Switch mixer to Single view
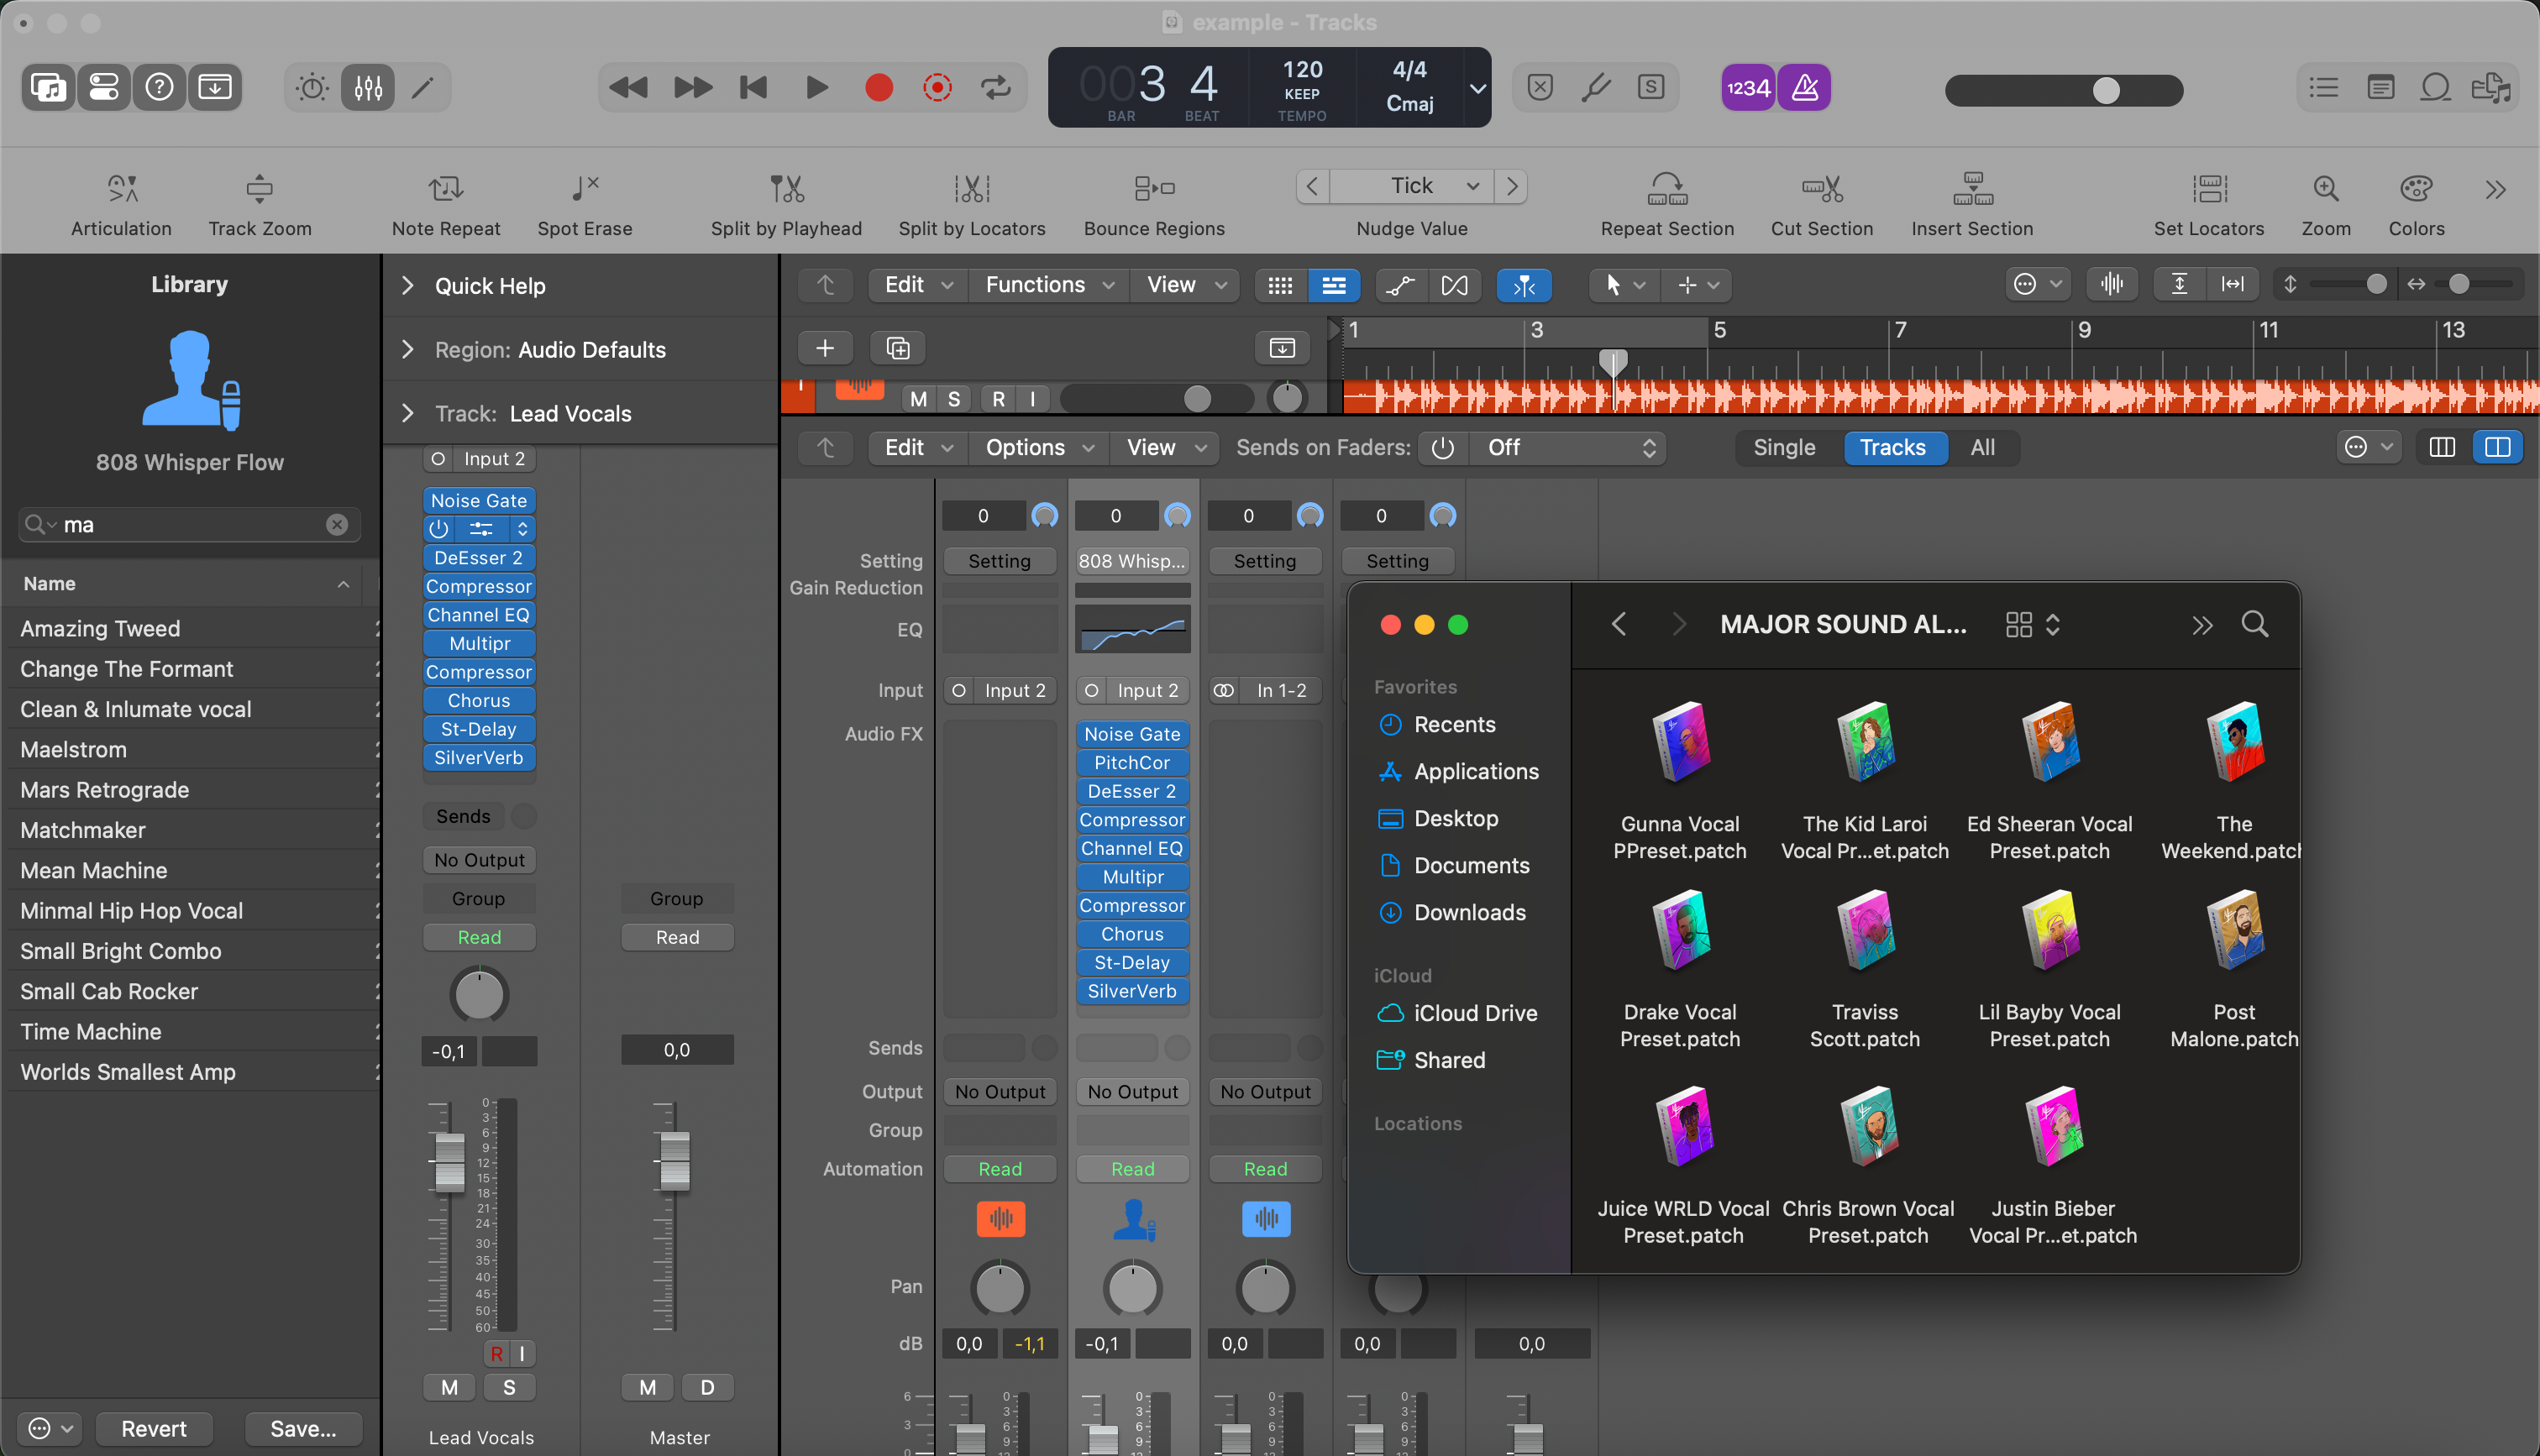The width and height of the screenshot is (2540, 1456). (x=1783, y=448)
